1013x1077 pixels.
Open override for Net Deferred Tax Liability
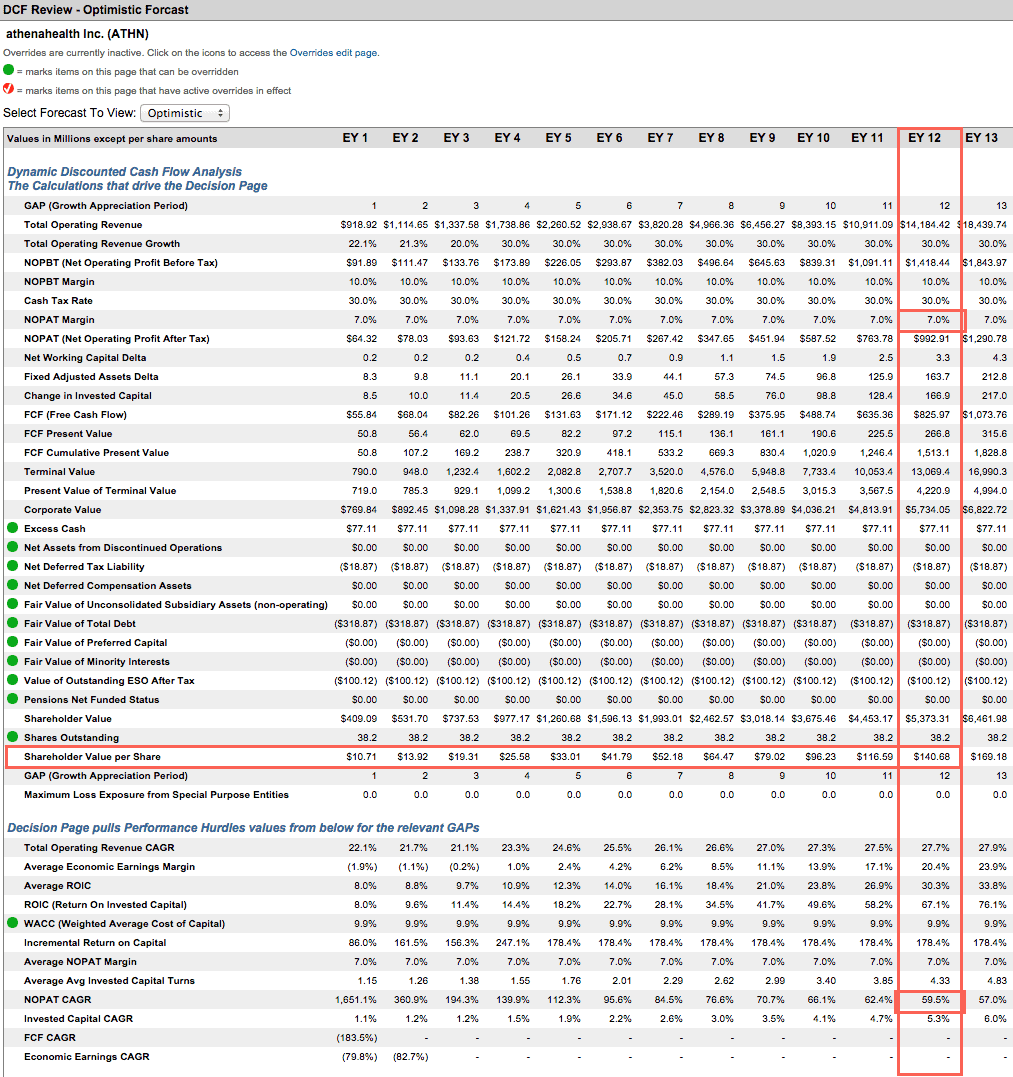pos(12,566)
